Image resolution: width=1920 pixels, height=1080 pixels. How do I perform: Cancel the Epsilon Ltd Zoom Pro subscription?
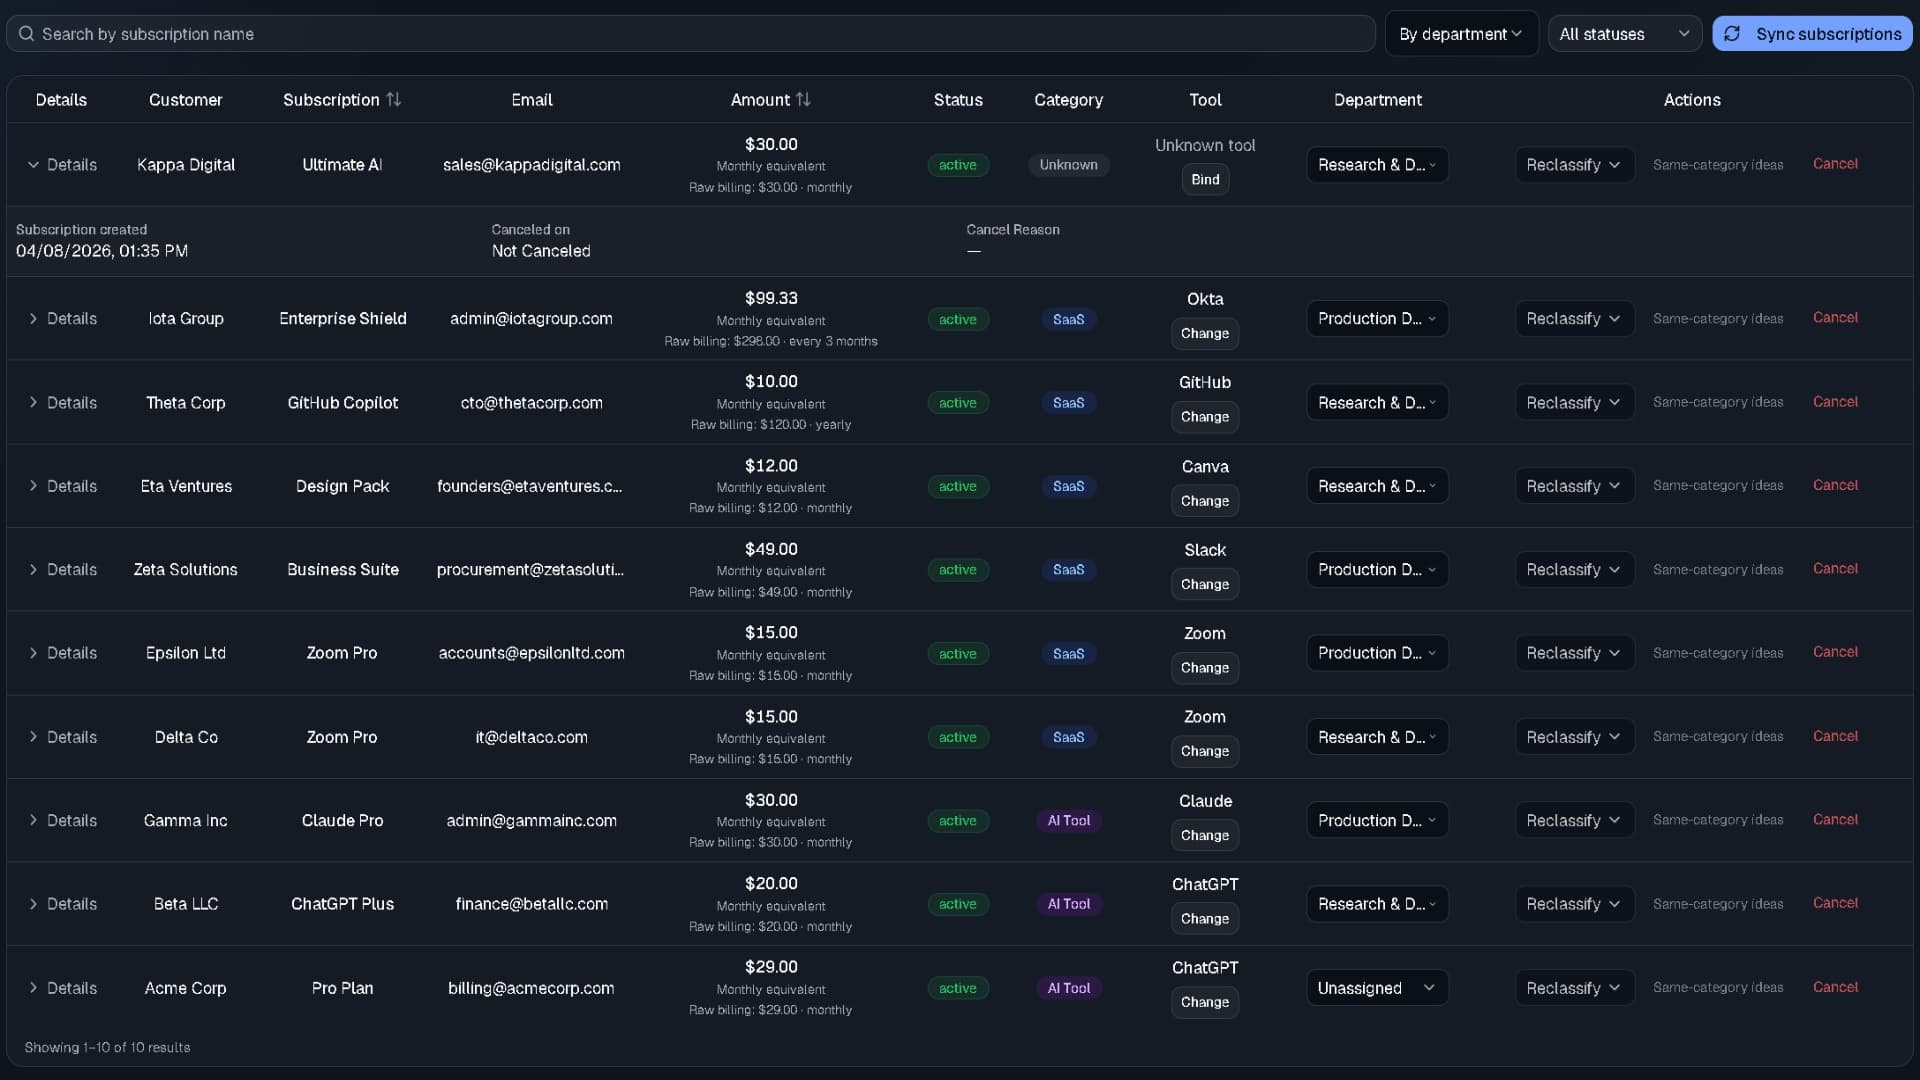[x=1836, y=652]
